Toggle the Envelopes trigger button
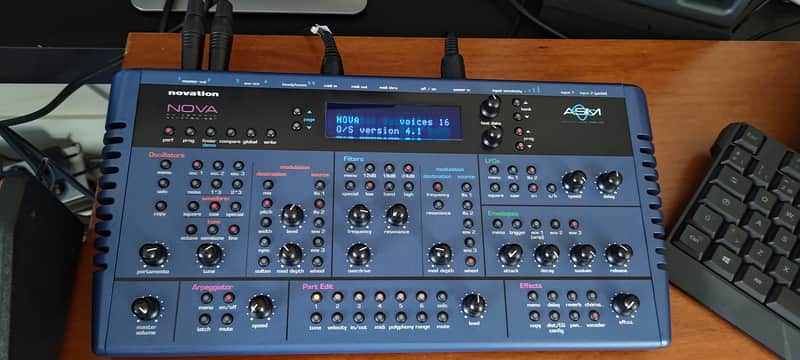The width and height of the screenshot is (800, 360). 516,224
